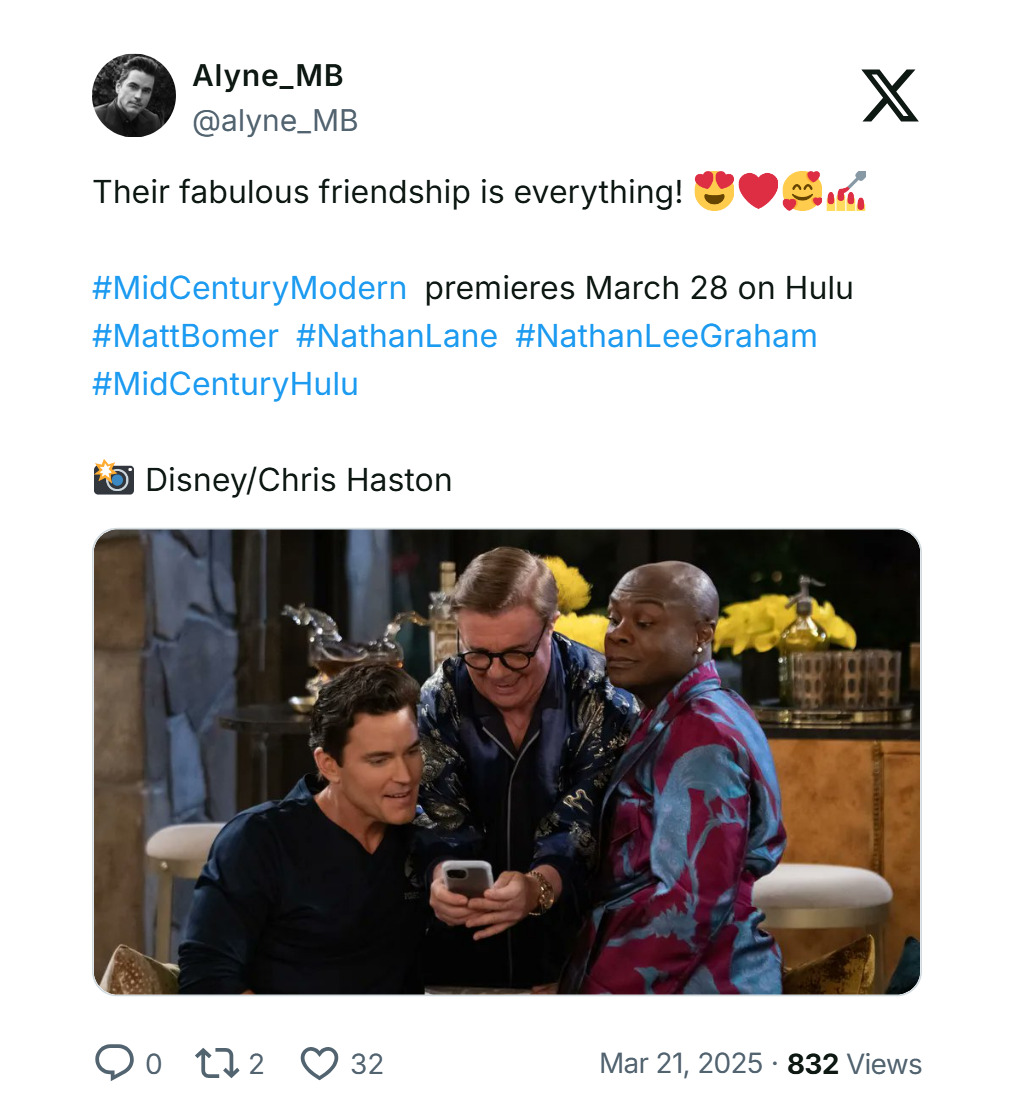Click the Alyne_MB display name
The width and height of the screenshot is (1010, 1120).
point(267,75)
